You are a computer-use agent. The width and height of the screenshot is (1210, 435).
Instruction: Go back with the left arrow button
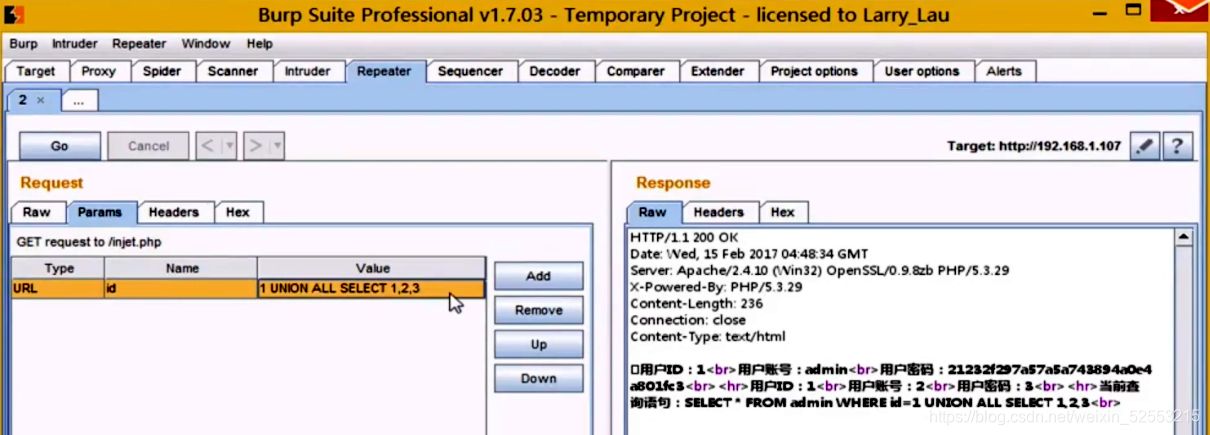(x=207, y=146)
